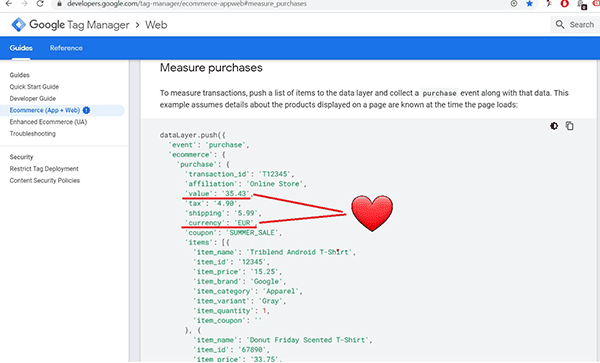Open Quick Start Guide in sidebar
The image size is (600, 363).
pos(34,87)
